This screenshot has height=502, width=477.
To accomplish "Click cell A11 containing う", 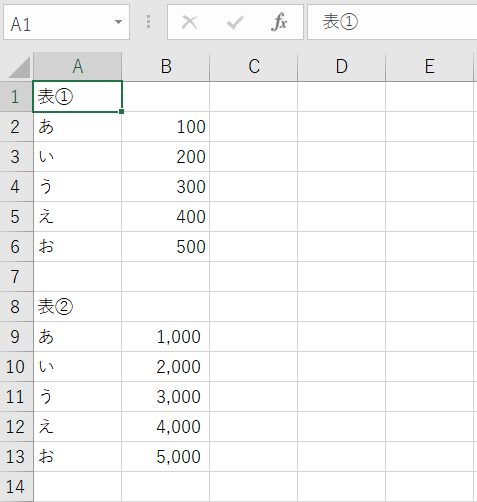I will 78,397.
